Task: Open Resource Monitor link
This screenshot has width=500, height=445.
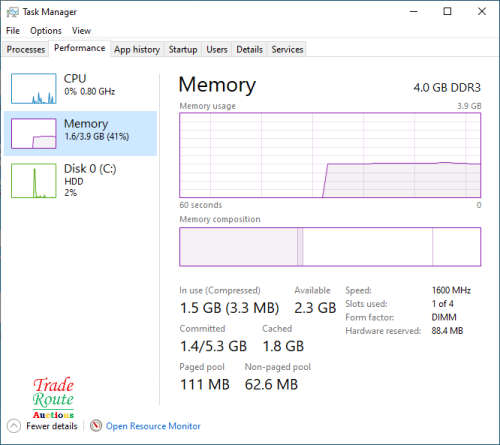Action: click(153, 426)
